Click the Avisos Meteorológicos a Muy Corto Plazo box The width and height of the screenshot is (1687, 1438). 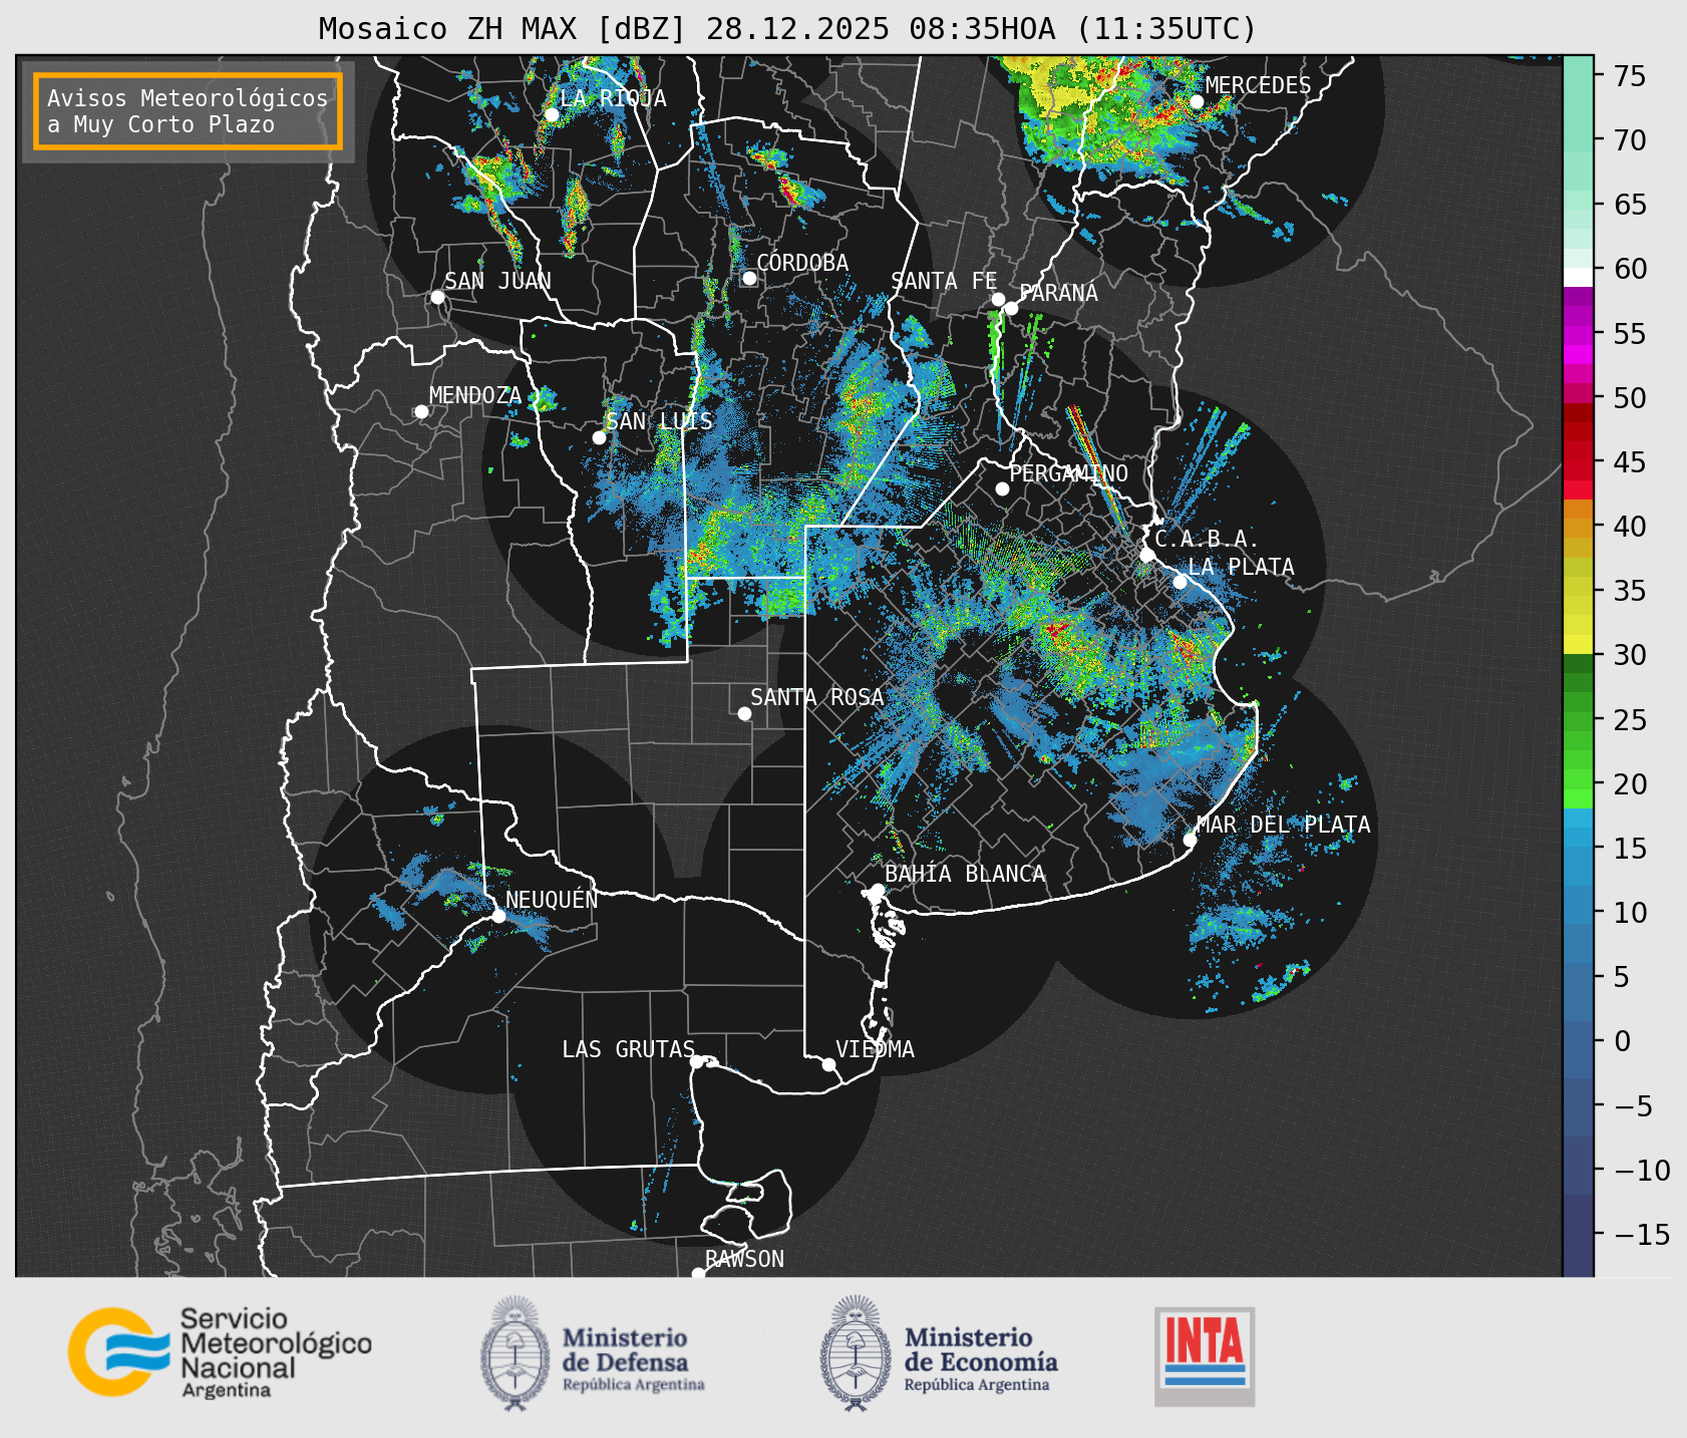(x=188, y=111)
